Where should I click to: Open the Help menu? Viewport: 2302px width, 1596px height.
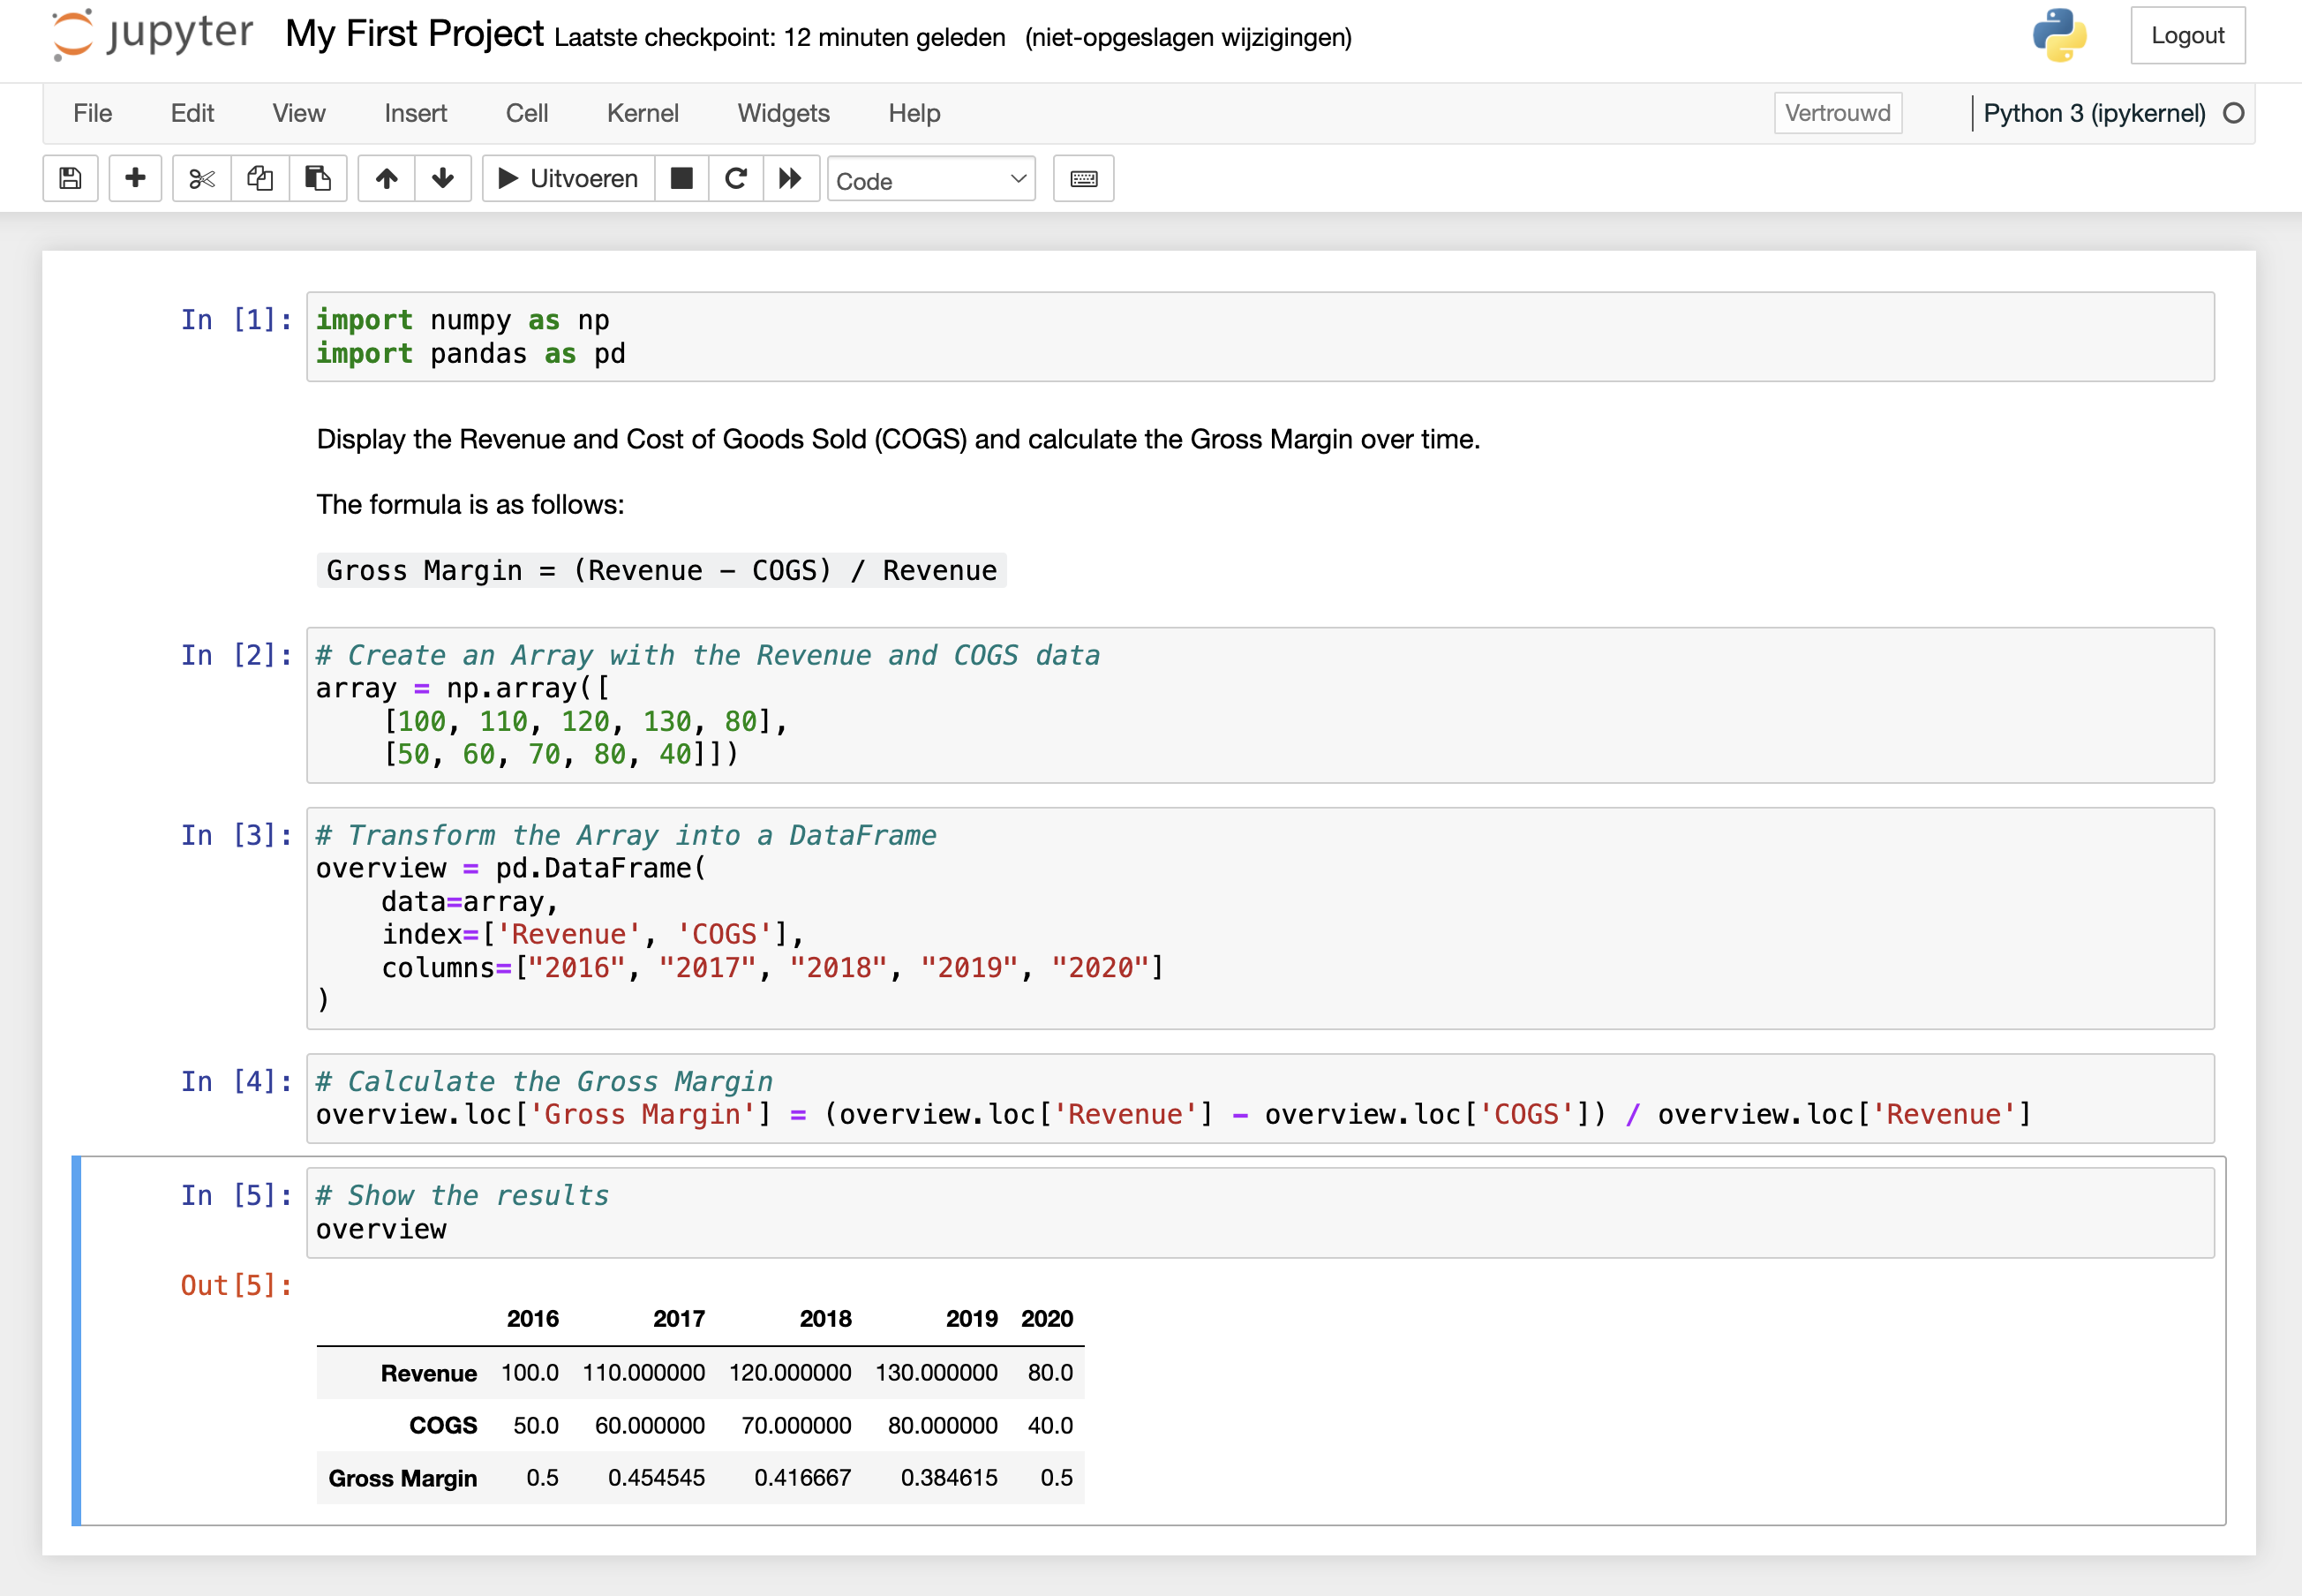914,113
